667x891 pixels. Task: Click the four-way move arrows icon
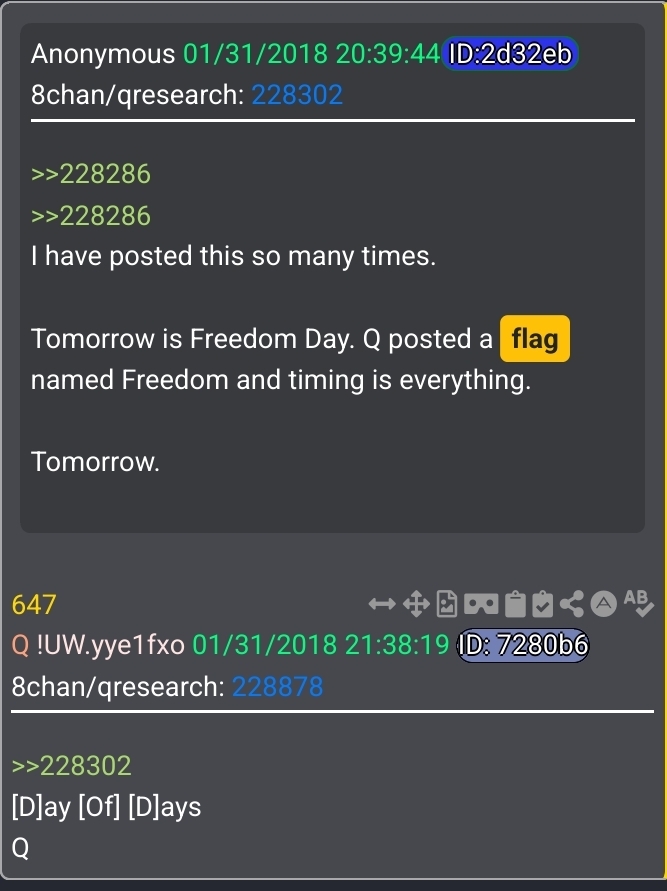click(416, 603)
